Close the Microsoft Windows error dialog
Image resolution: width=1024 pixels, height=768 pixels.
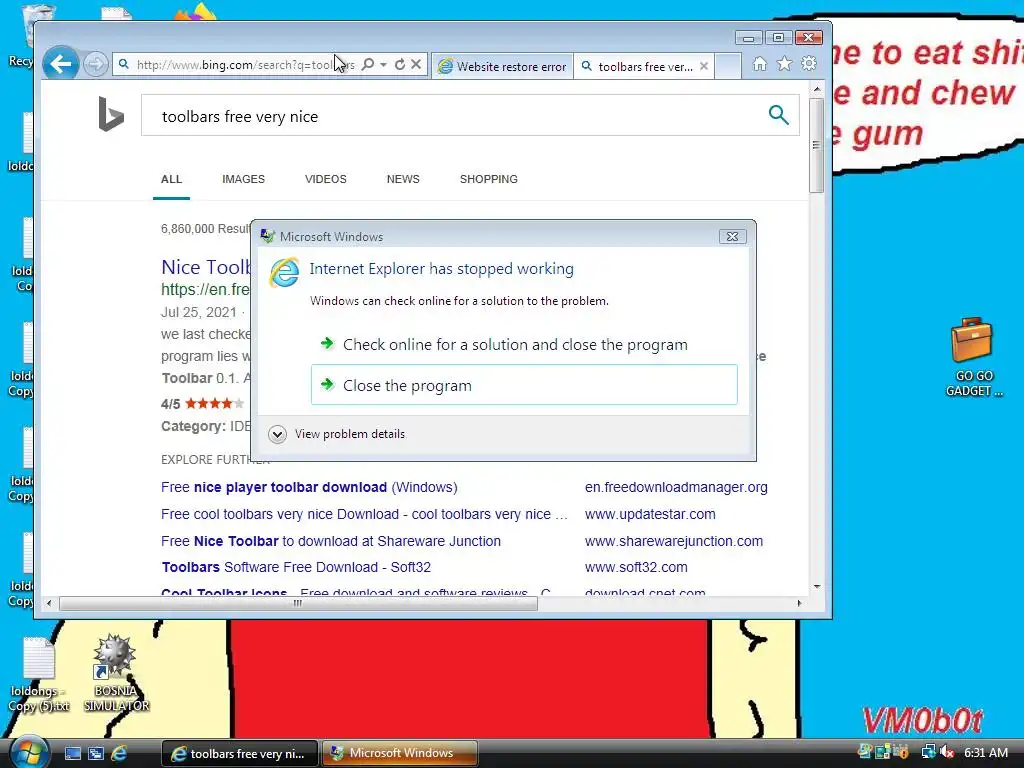point(732,236)
